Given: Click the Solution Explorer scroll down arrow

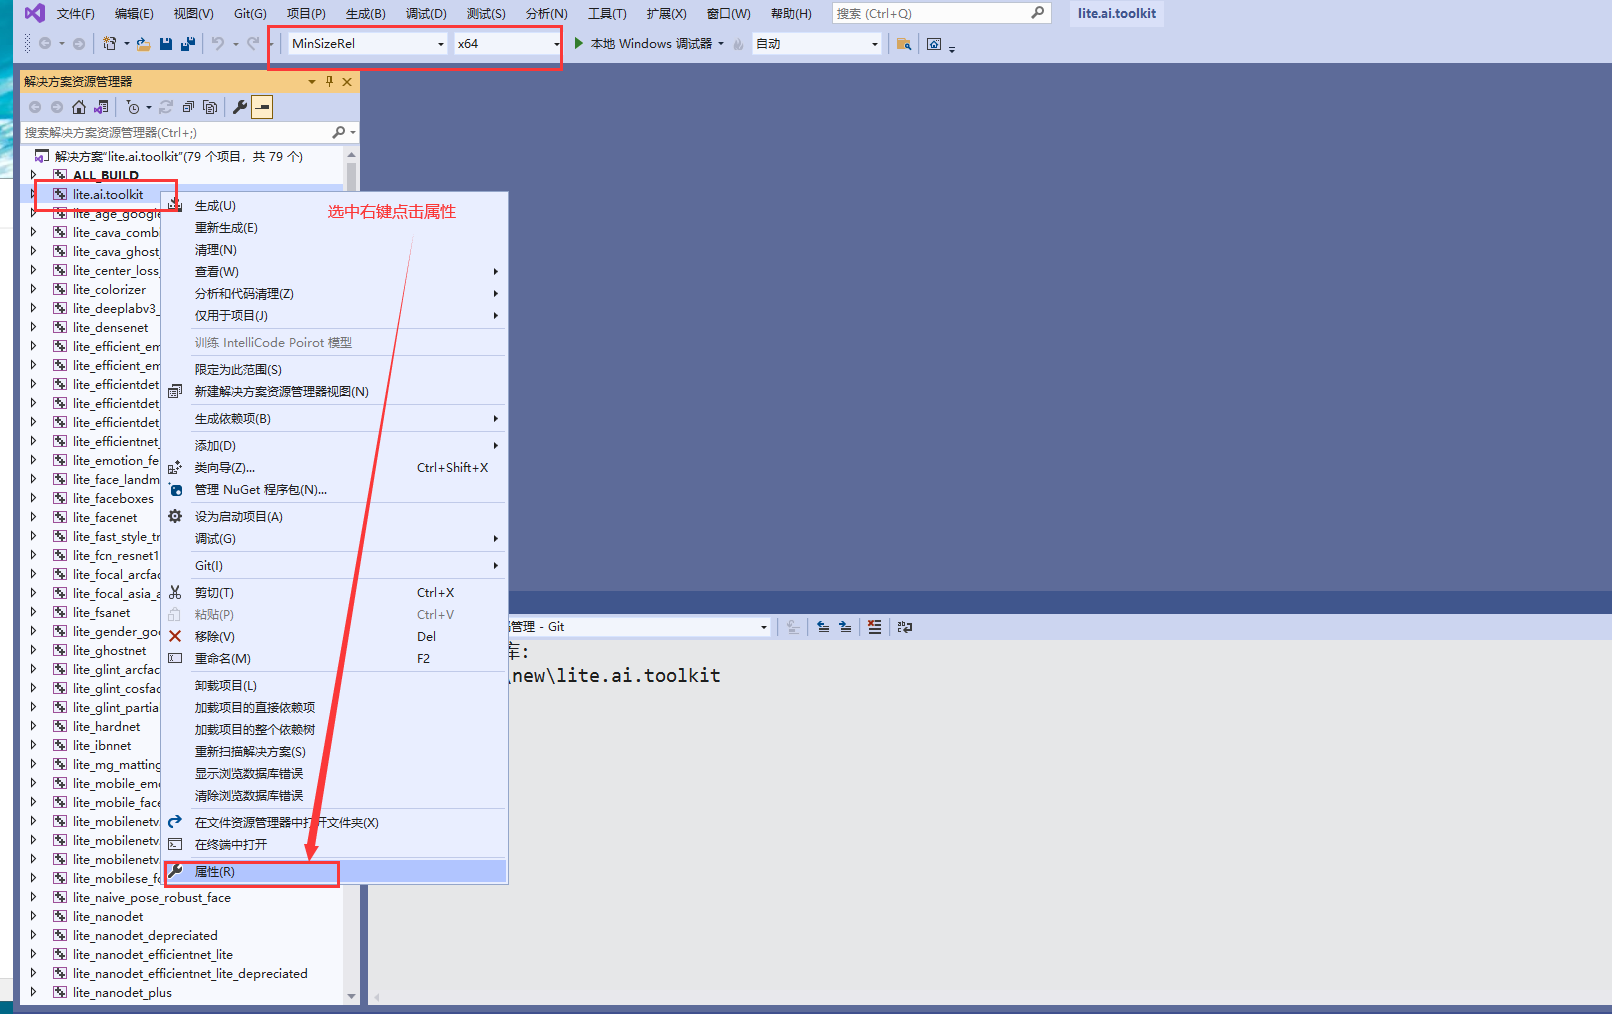Looking at the screenshot, I should pyautogui.click(x=351, y=996).
